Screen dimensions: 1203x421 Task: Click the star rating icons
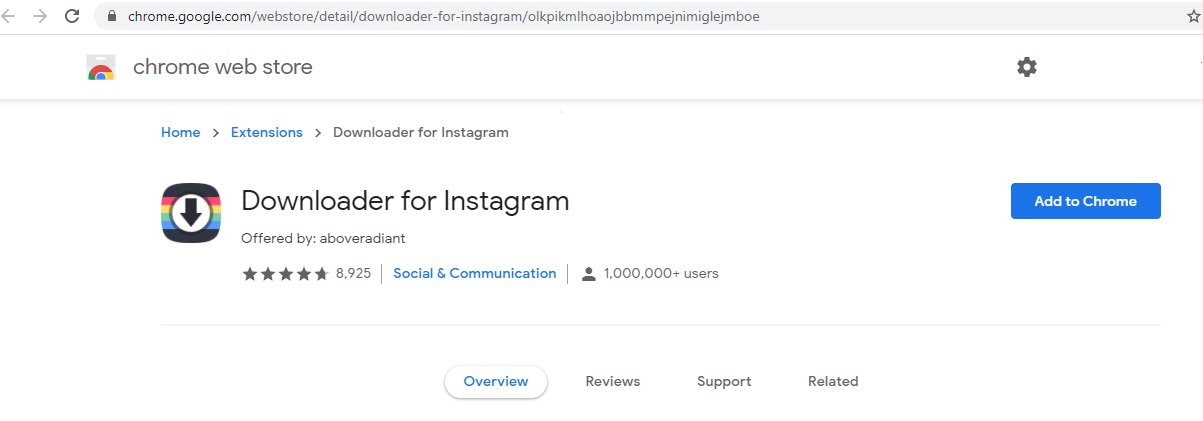[285, 274]
